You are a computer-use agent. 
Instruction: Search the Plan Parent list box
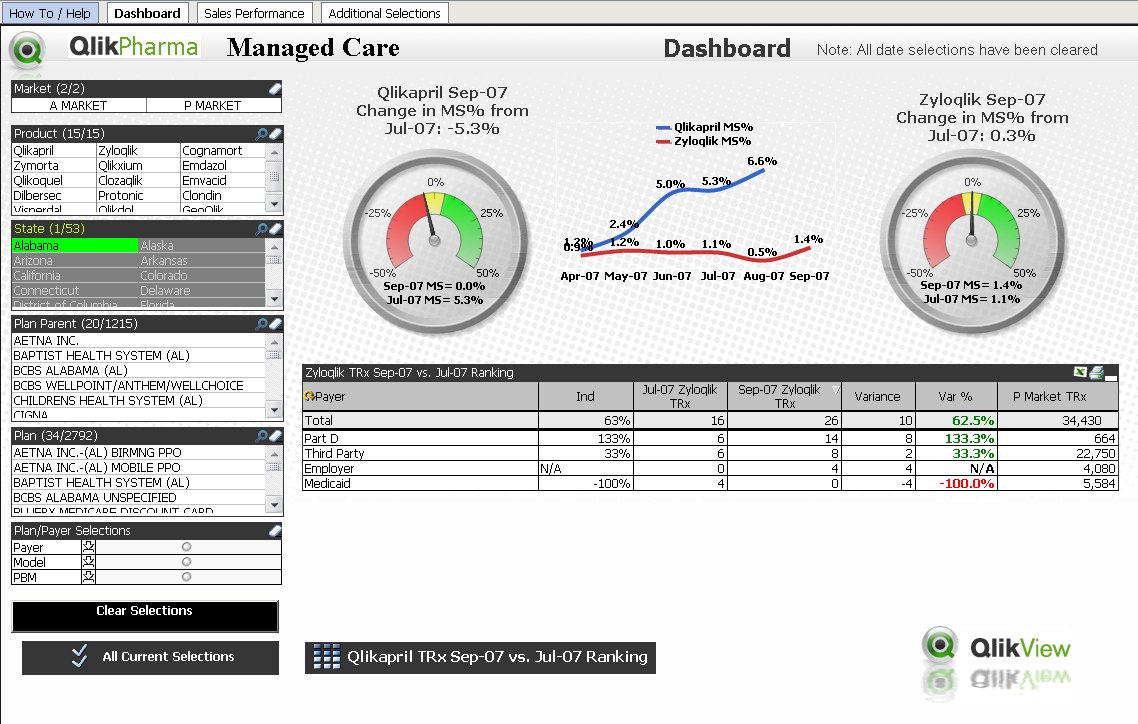pyautogui.click(x=262, y=324)
